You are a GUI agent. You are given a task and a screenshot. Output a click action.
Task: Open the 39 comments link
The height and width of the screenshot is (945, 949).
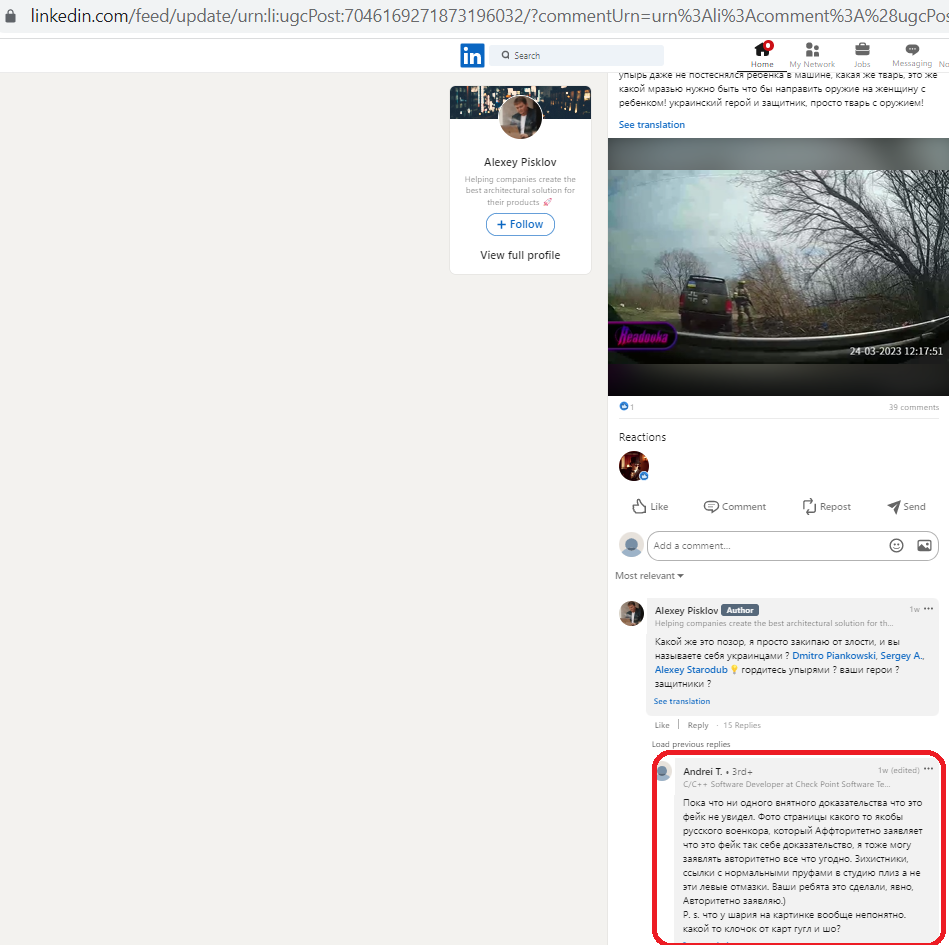[913, 407]
